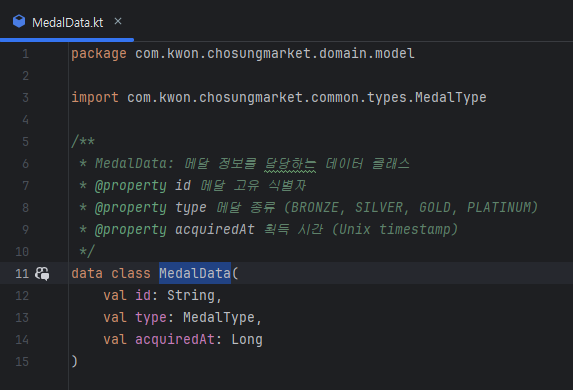Click '@property' tag on the type line
The height and width of the screenshot is (390, 573).
click(x=130, y=208)
